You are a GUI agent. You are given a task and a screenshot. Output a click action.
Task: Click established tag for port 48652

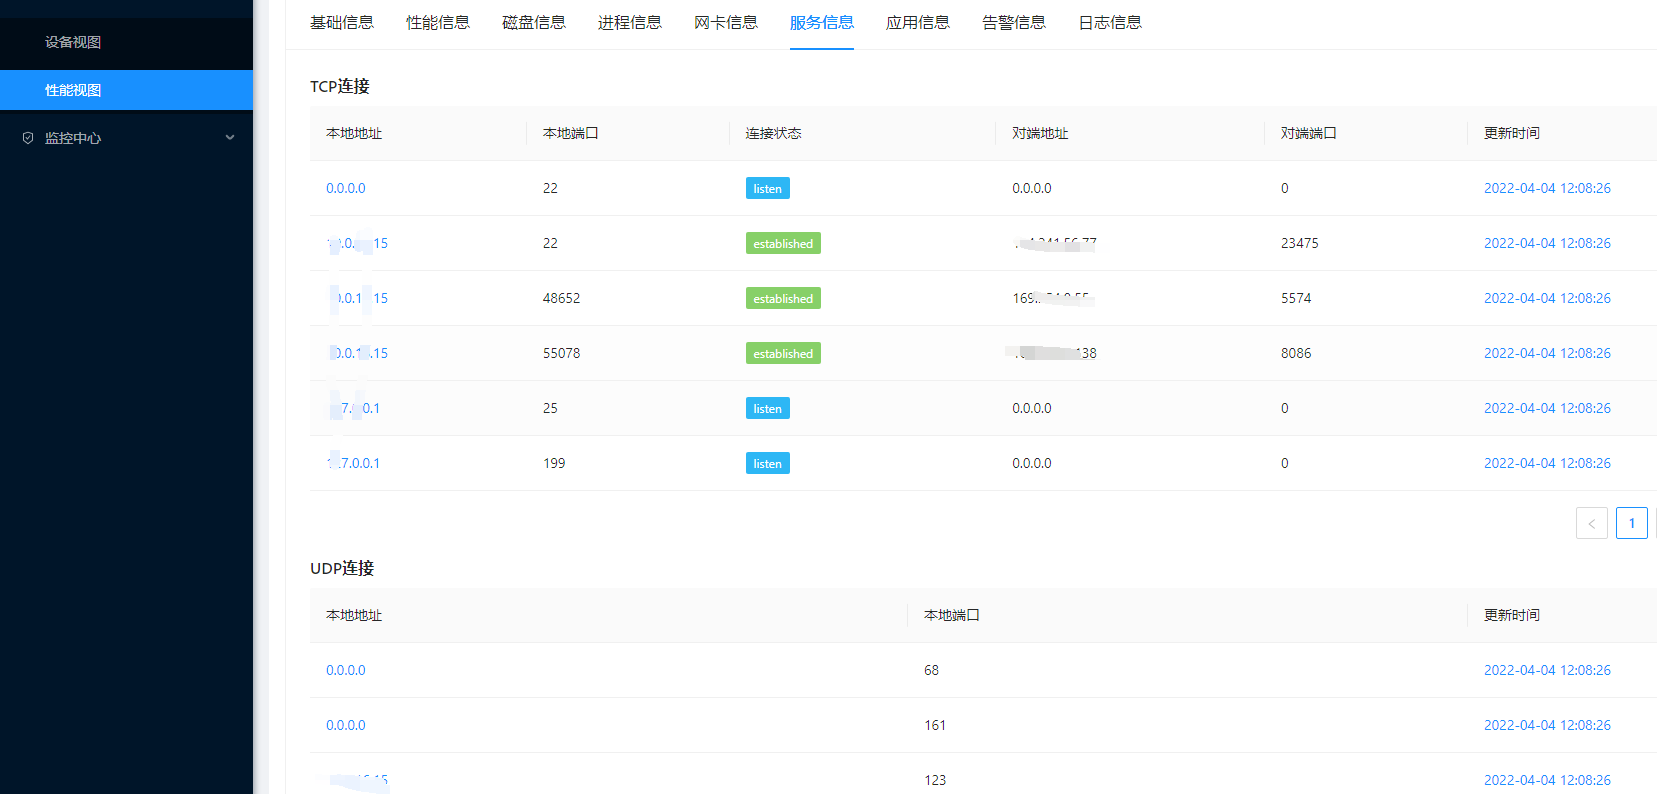coord(783,298)
